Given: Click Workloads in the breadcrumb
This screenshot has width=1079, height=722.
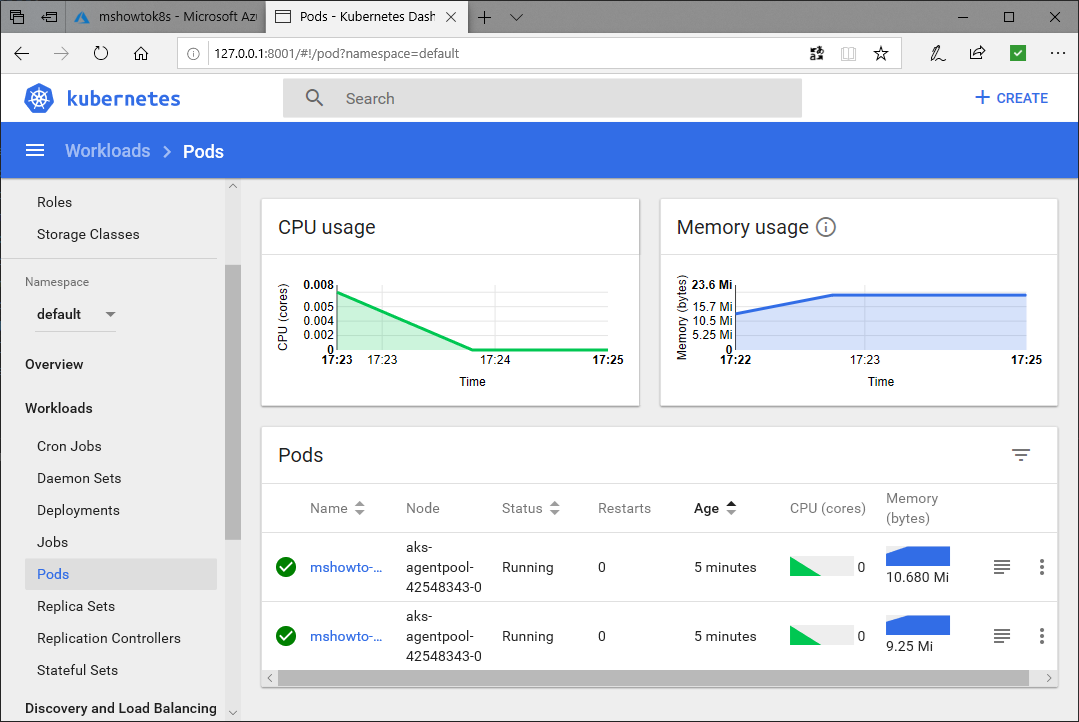Looking at the screenshot, I should (x=107, y=151).
